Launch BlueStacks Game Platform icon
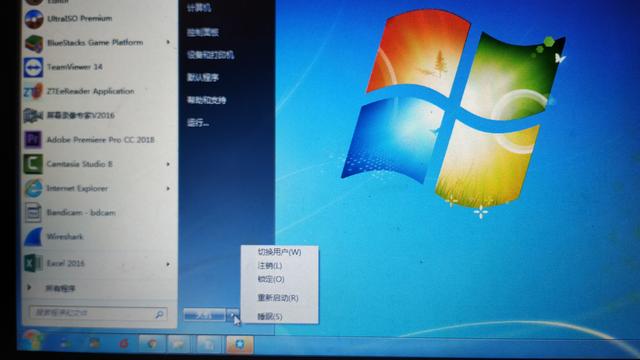 pyautogui.click(x=33, y=43)
